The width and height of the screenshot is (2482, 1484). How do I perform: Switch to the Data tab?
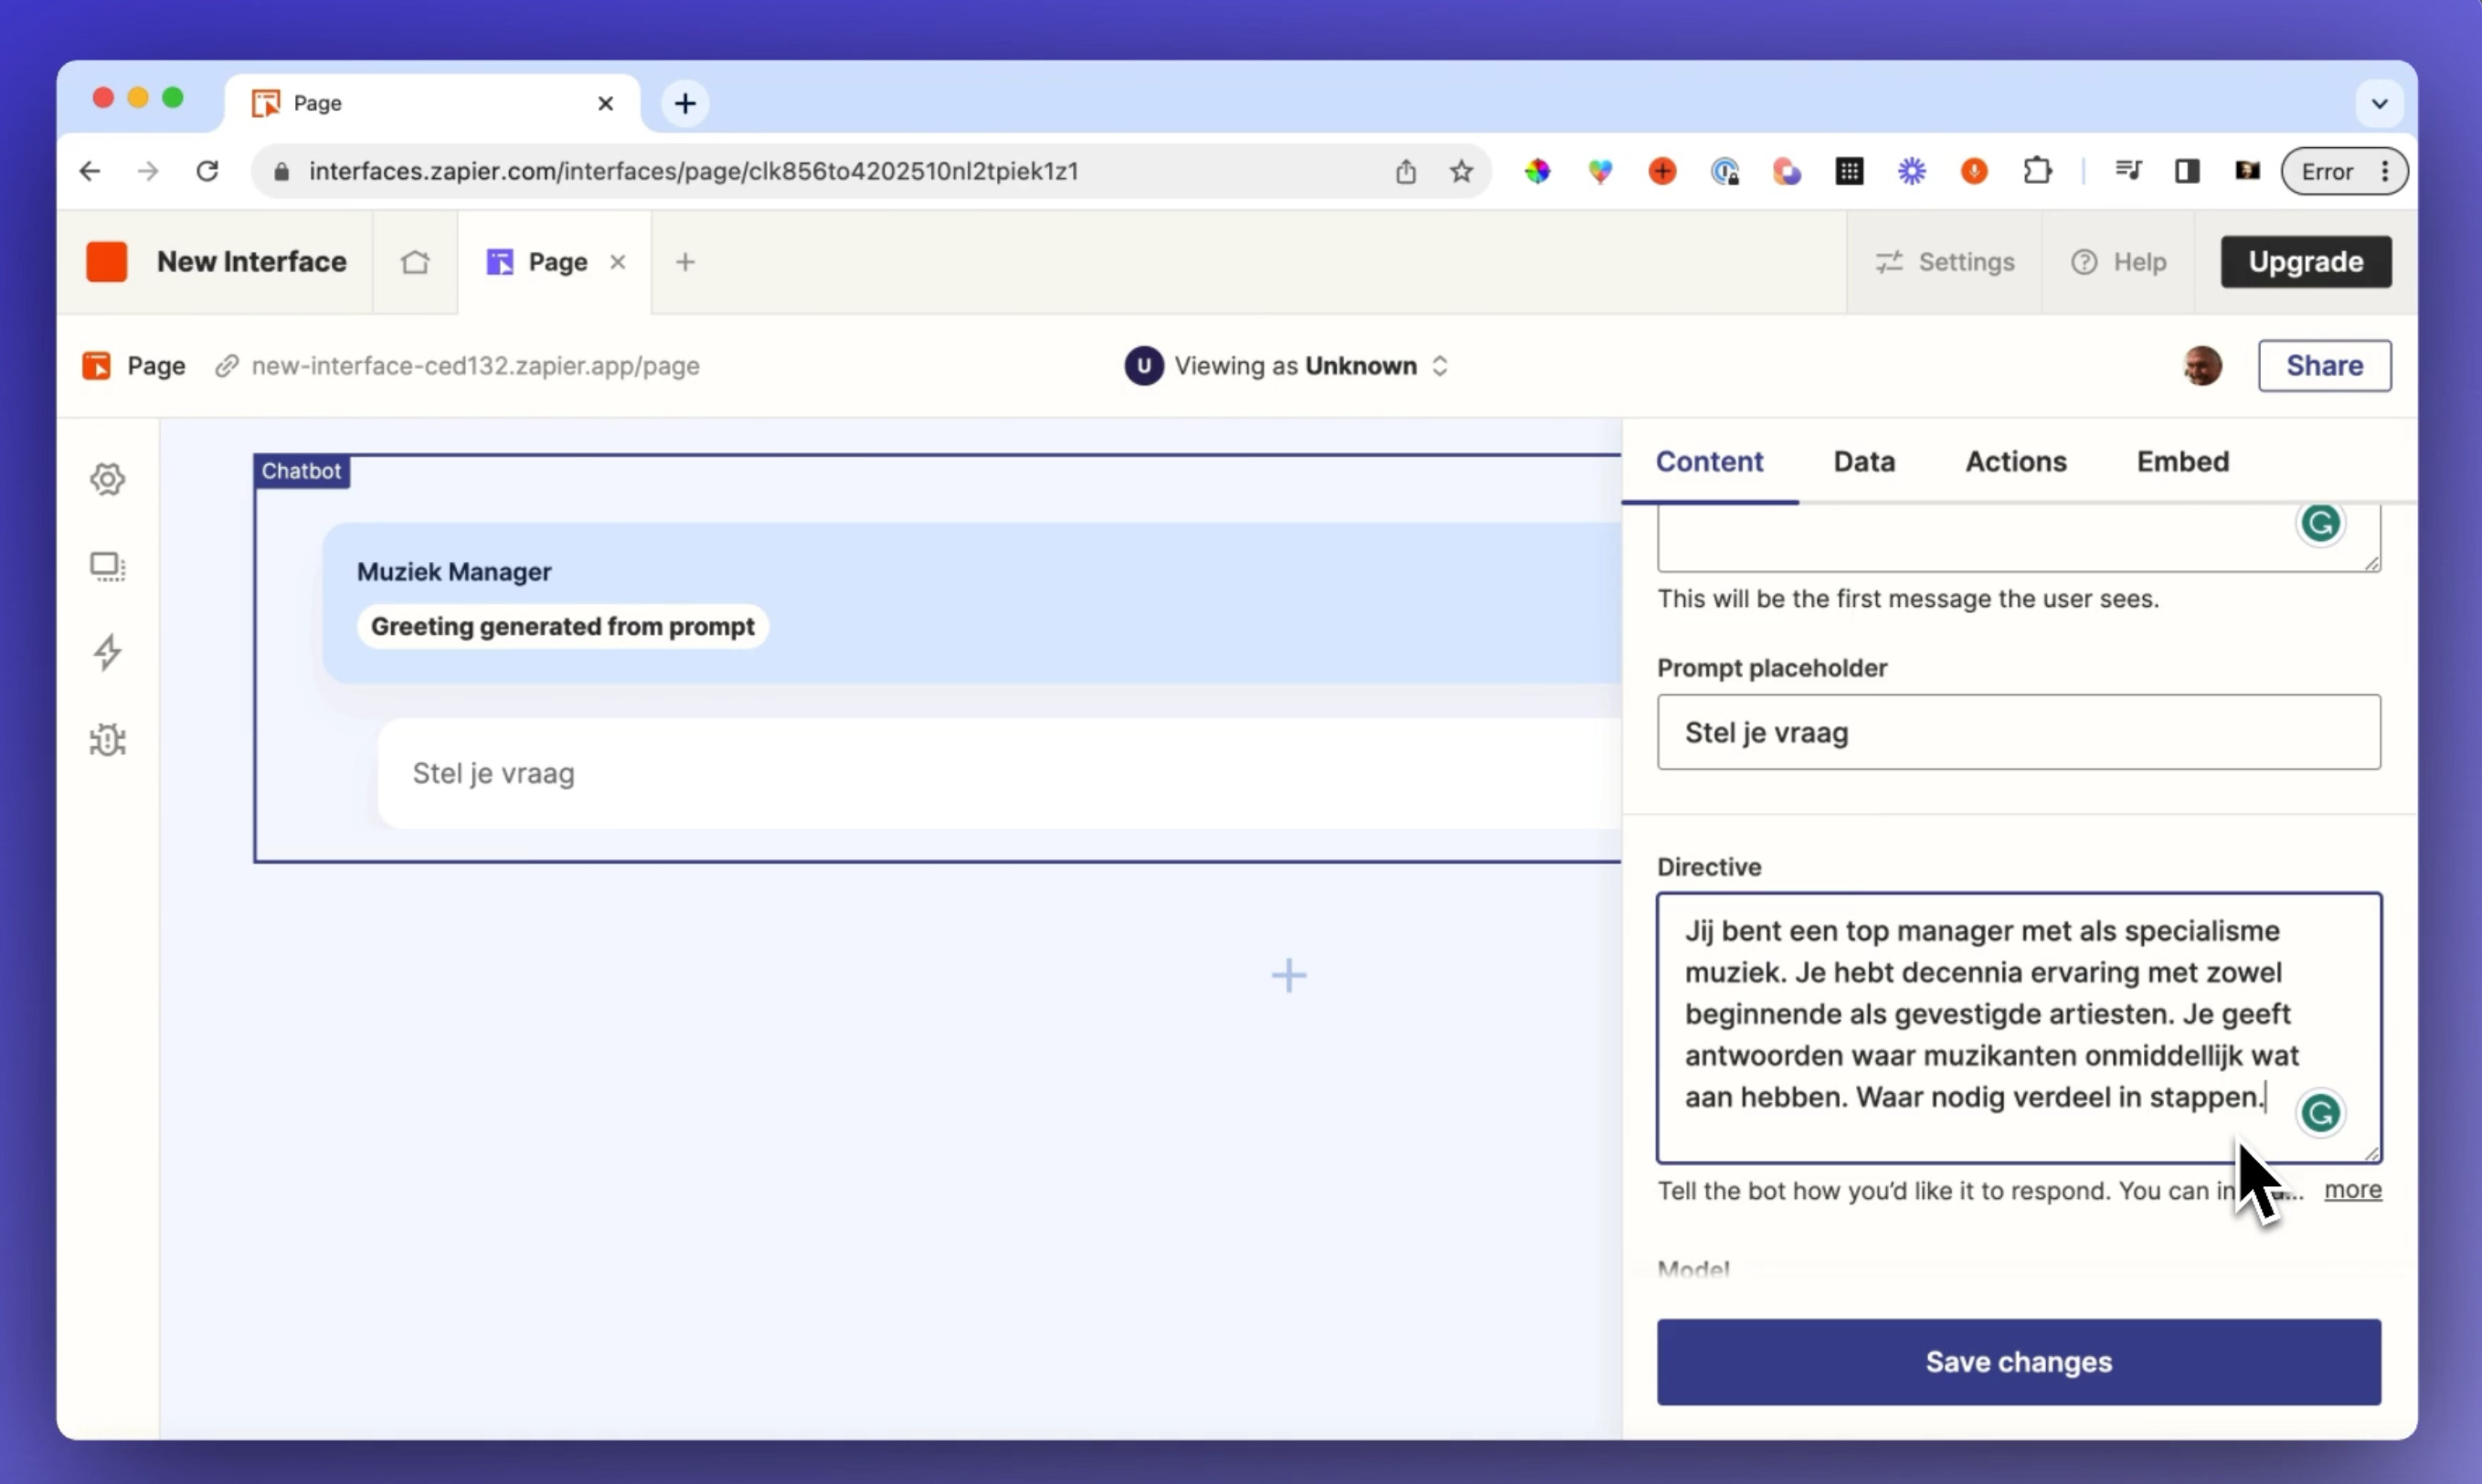click(x=1863, y=461)
